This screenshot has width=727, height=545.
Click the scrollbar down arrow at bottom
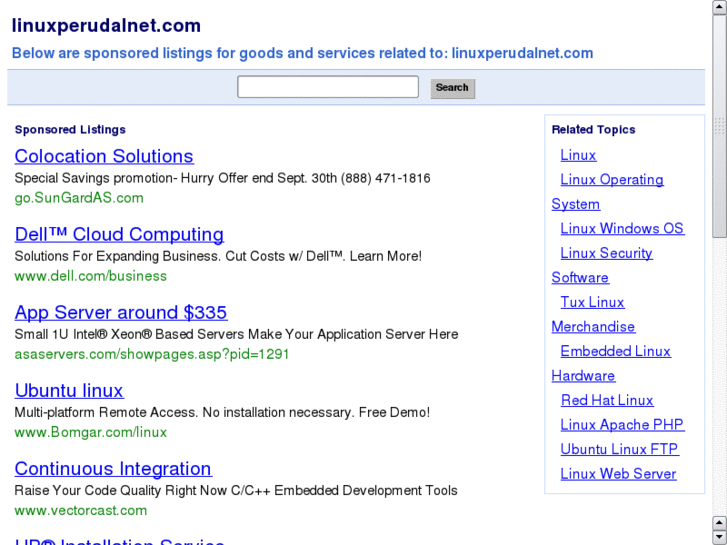[720, 537]
